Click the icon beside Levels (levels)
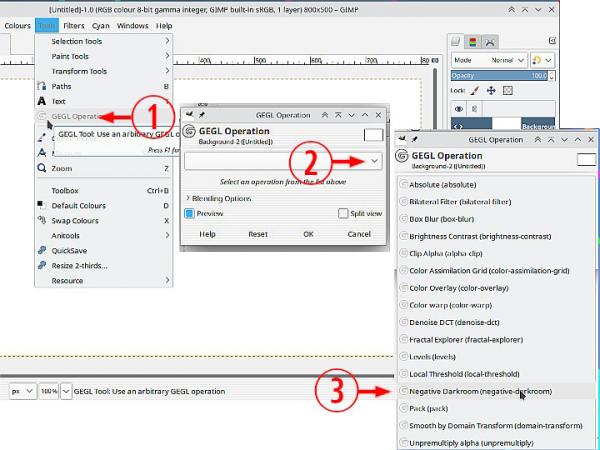Viewport: 600px width, 450px height. (x=403, y=357)
